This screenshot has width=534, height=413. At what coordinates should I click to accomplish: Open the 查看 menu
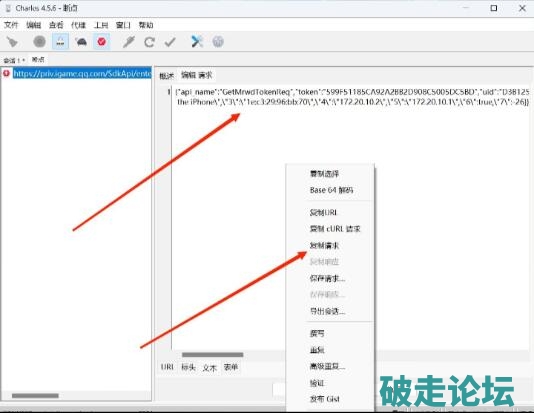click(56, 25)
